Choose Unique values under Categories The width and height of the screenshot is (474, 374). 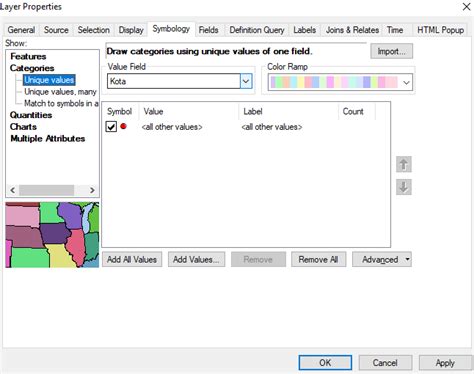(49, 80)
